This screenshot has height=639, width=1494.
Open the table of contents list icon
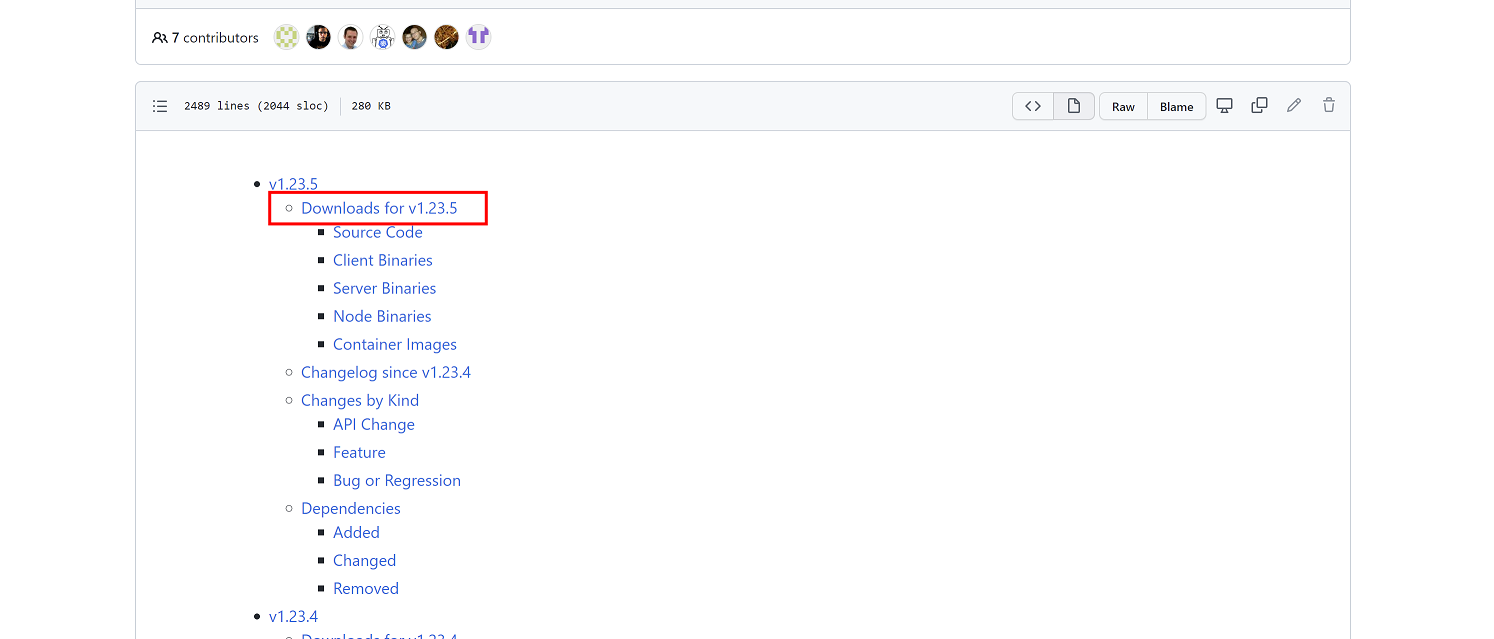click(x=160, y=106)
